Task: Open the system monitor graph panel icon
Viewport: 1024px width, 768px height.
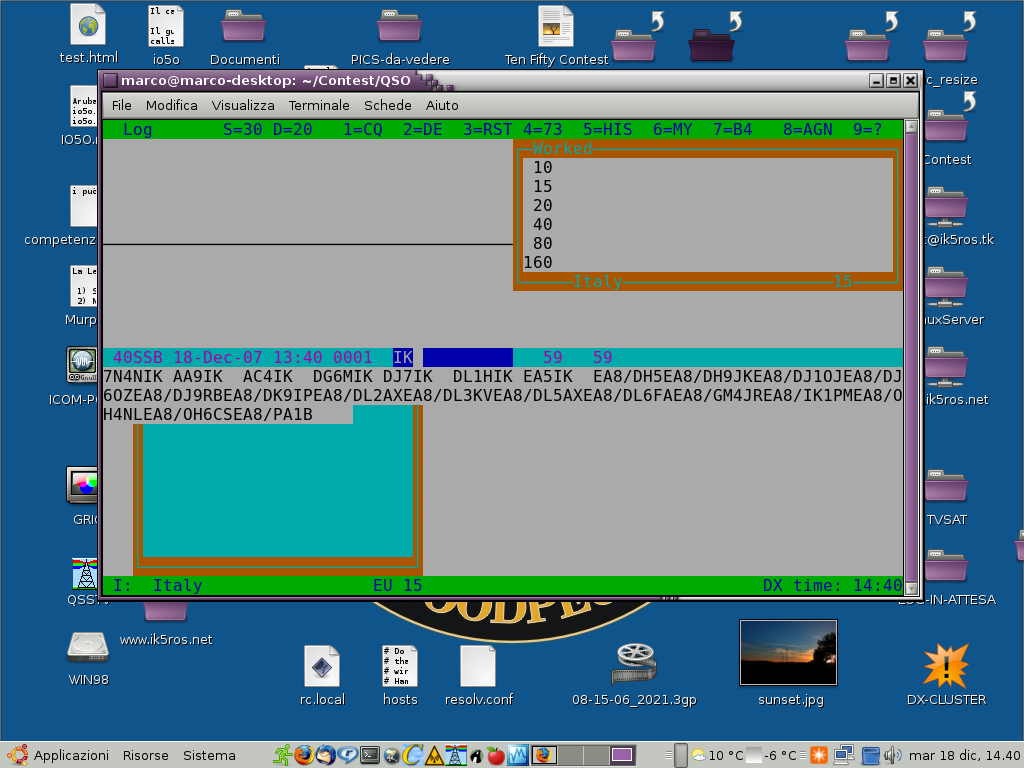Action: 517,756
